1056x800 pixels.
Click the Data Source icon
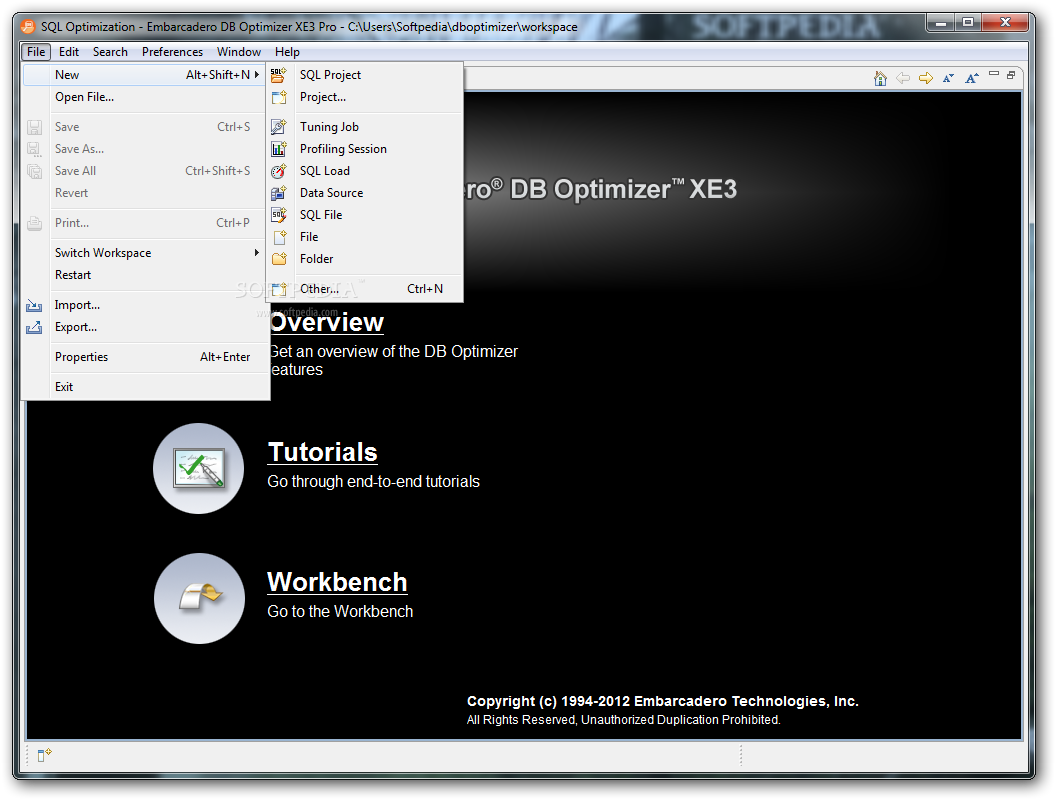tap(279, 193)
